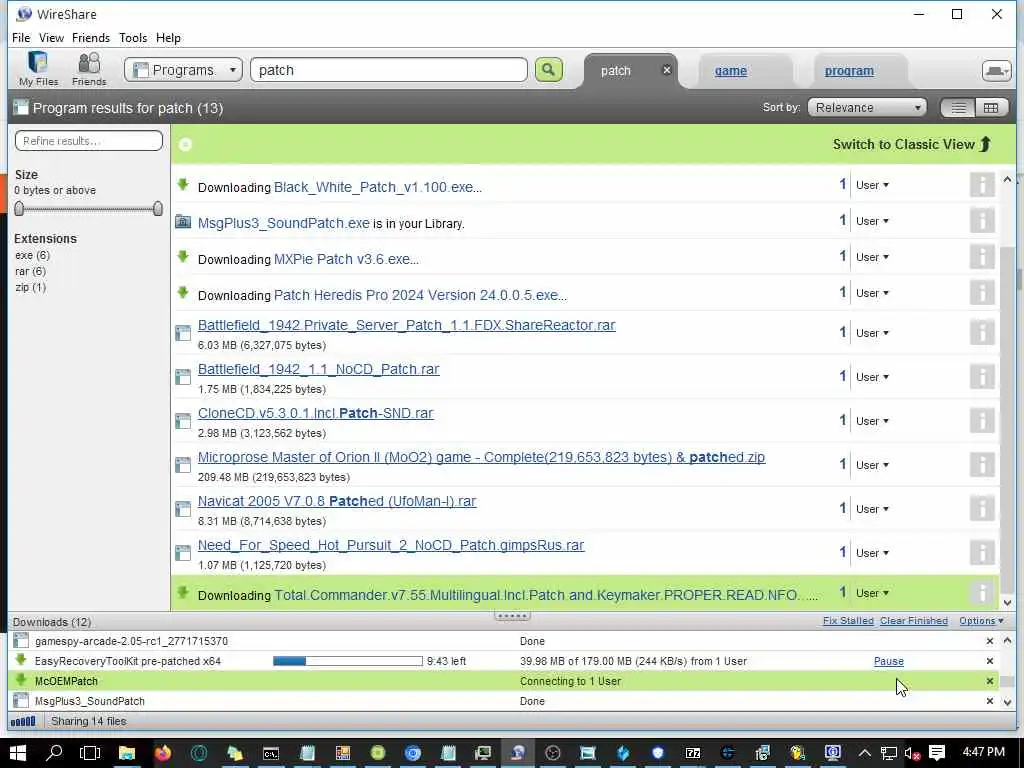This screenshot has height=768, width=1024.
Task: Open the Friends panel
Action: [x=89, y=69]
